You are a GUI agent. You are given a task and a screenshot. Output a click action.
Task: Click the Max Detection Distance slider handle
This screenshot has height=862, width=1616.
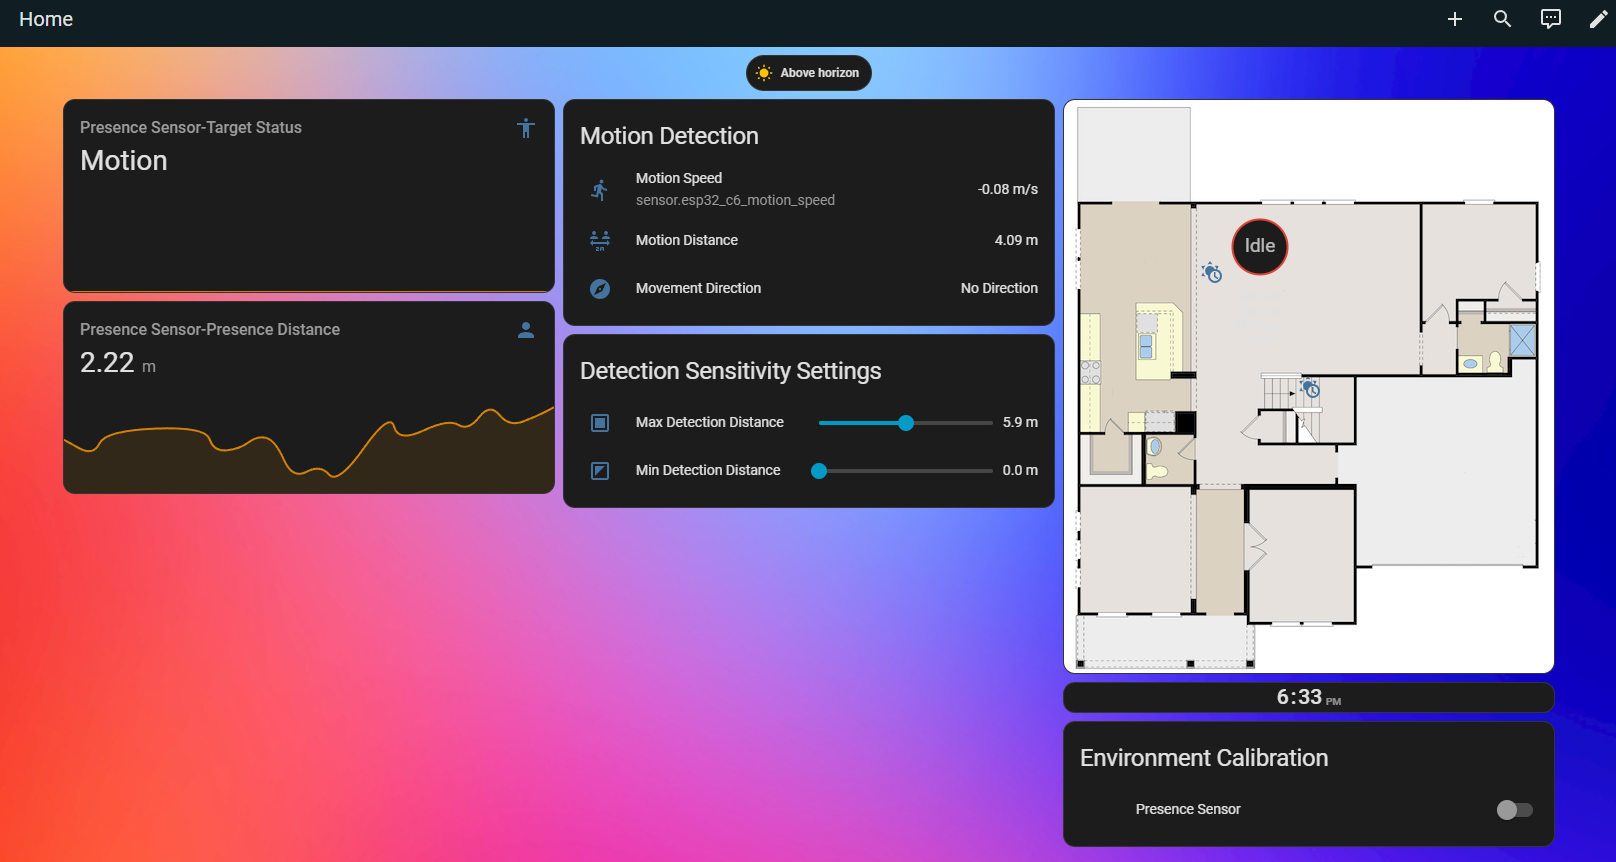click(906, 423)
